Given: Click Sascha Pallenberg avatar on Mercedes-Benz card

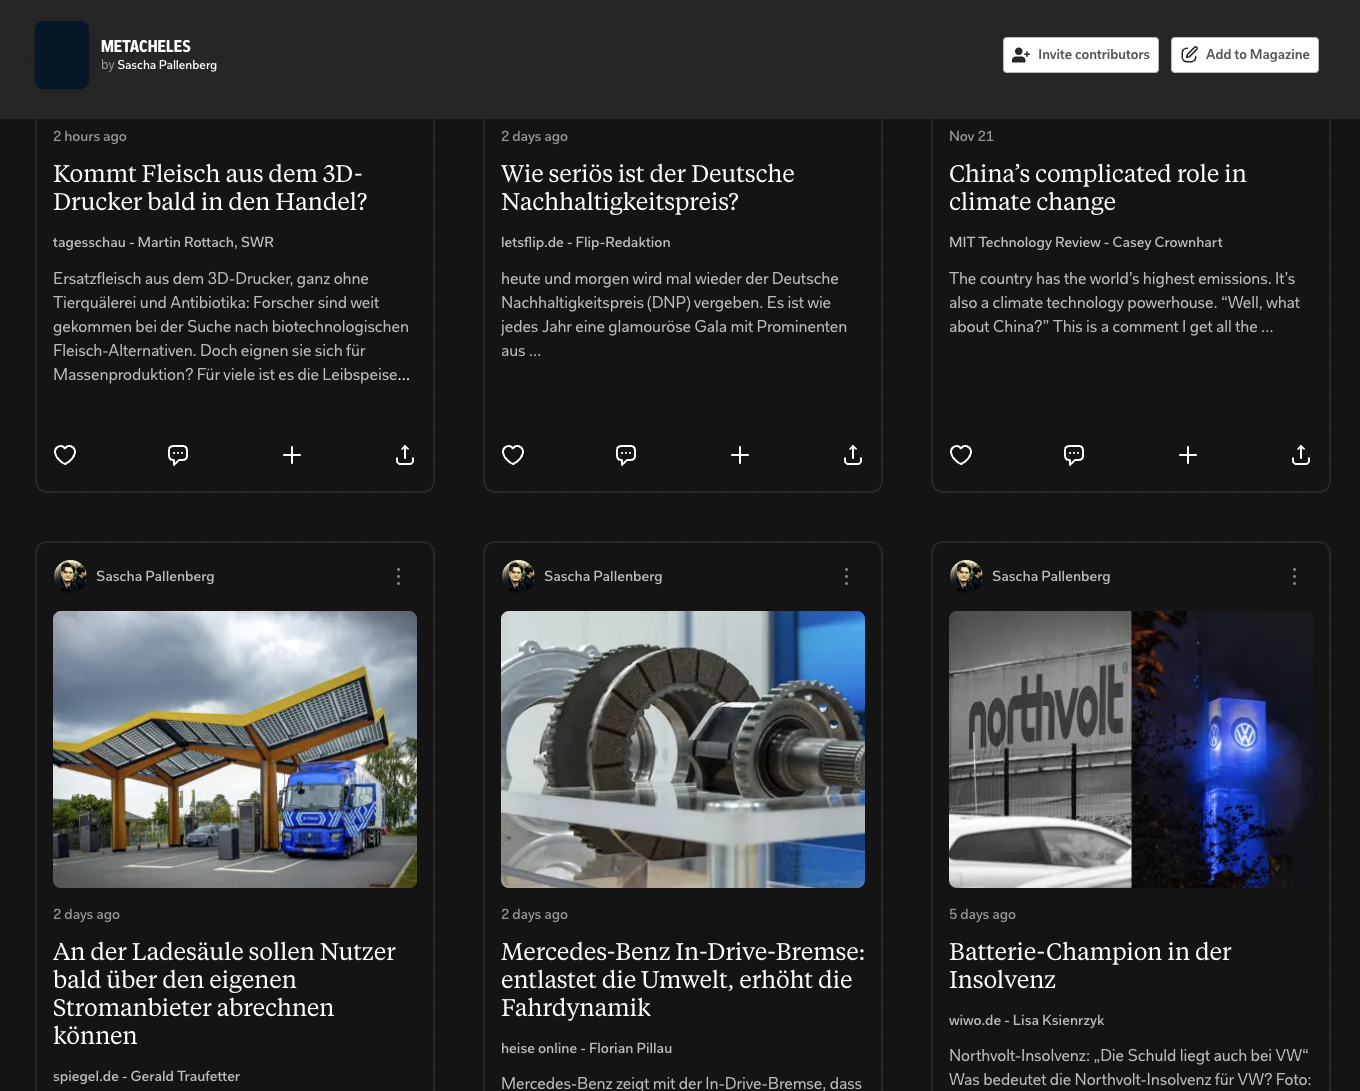Looking at the screenshot, I should (518, 576).
